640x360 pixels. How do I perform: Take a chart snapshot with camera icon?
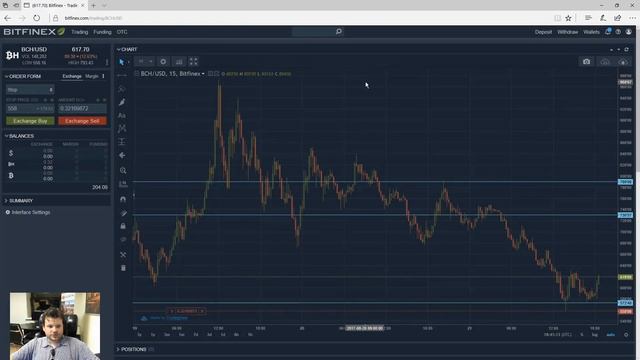point(587,62)
